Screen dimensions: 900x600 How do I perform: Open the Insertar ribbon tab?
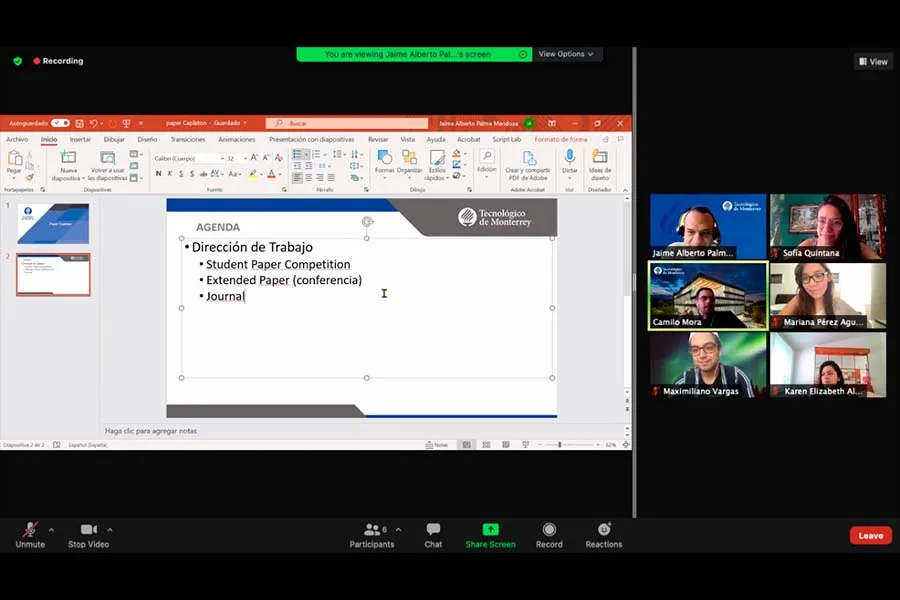(x=80, y=140)
